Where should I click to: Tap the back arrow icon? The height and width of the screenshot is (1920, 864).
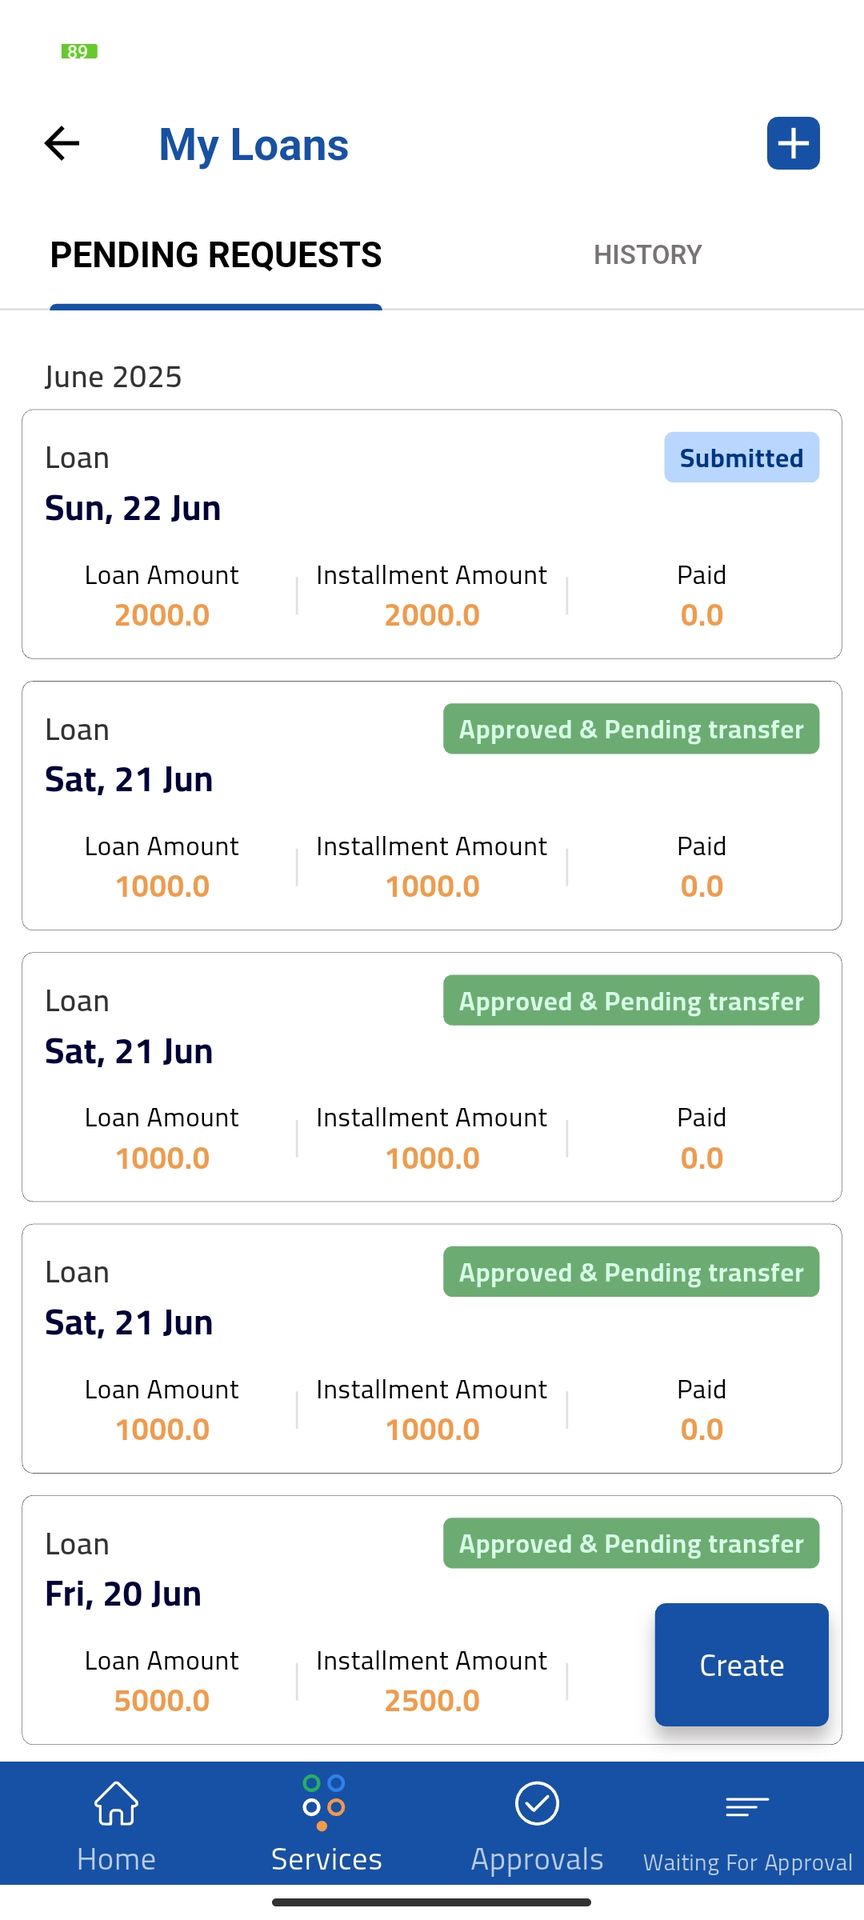click(62, 144)
